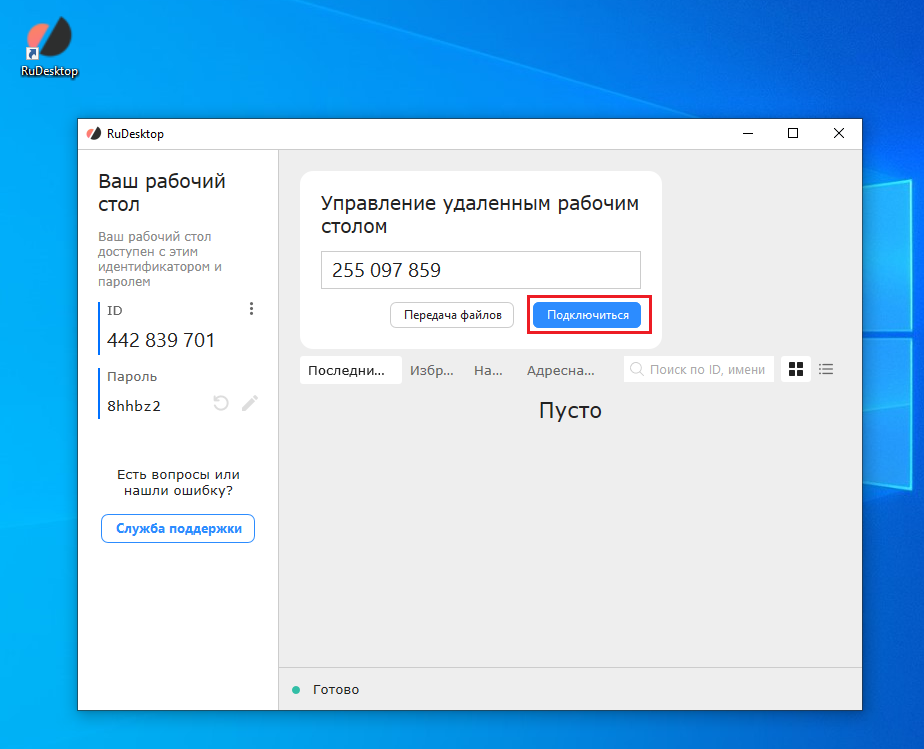
Task: Open the three-dot menu next to ID
Action: 251,309
